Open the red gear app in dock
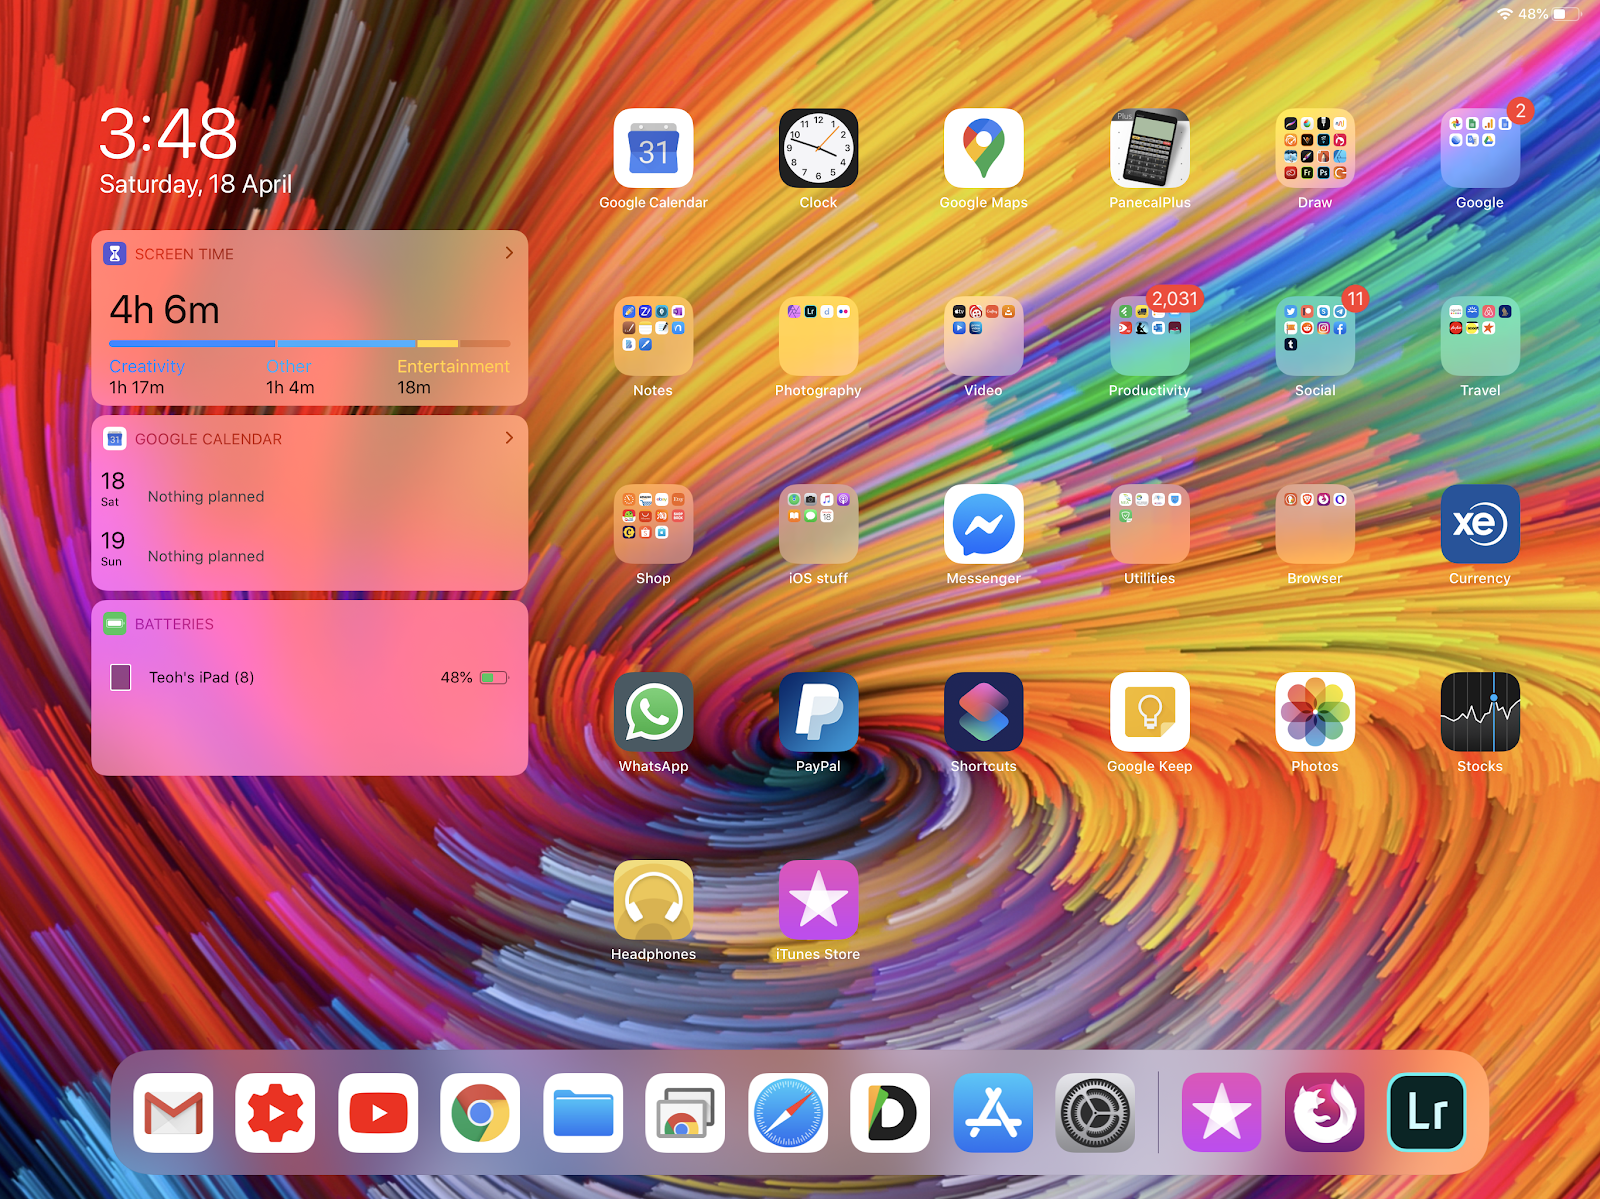1600x1199 pixels. (275, 1113)
